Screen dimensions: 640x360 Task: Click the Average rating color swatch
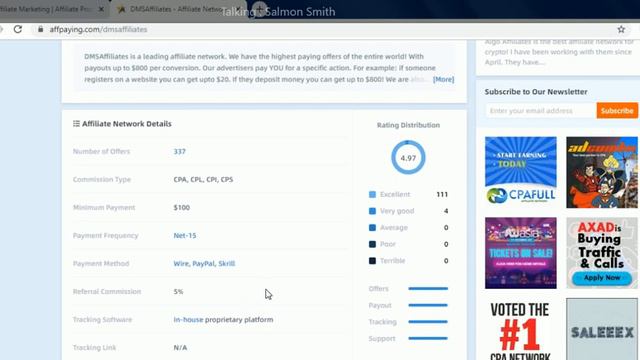coord(372,228)
